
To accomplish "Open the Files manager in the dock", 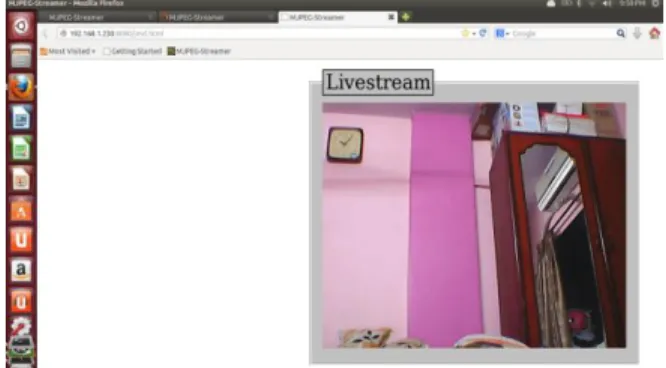I will coord(21,56).
